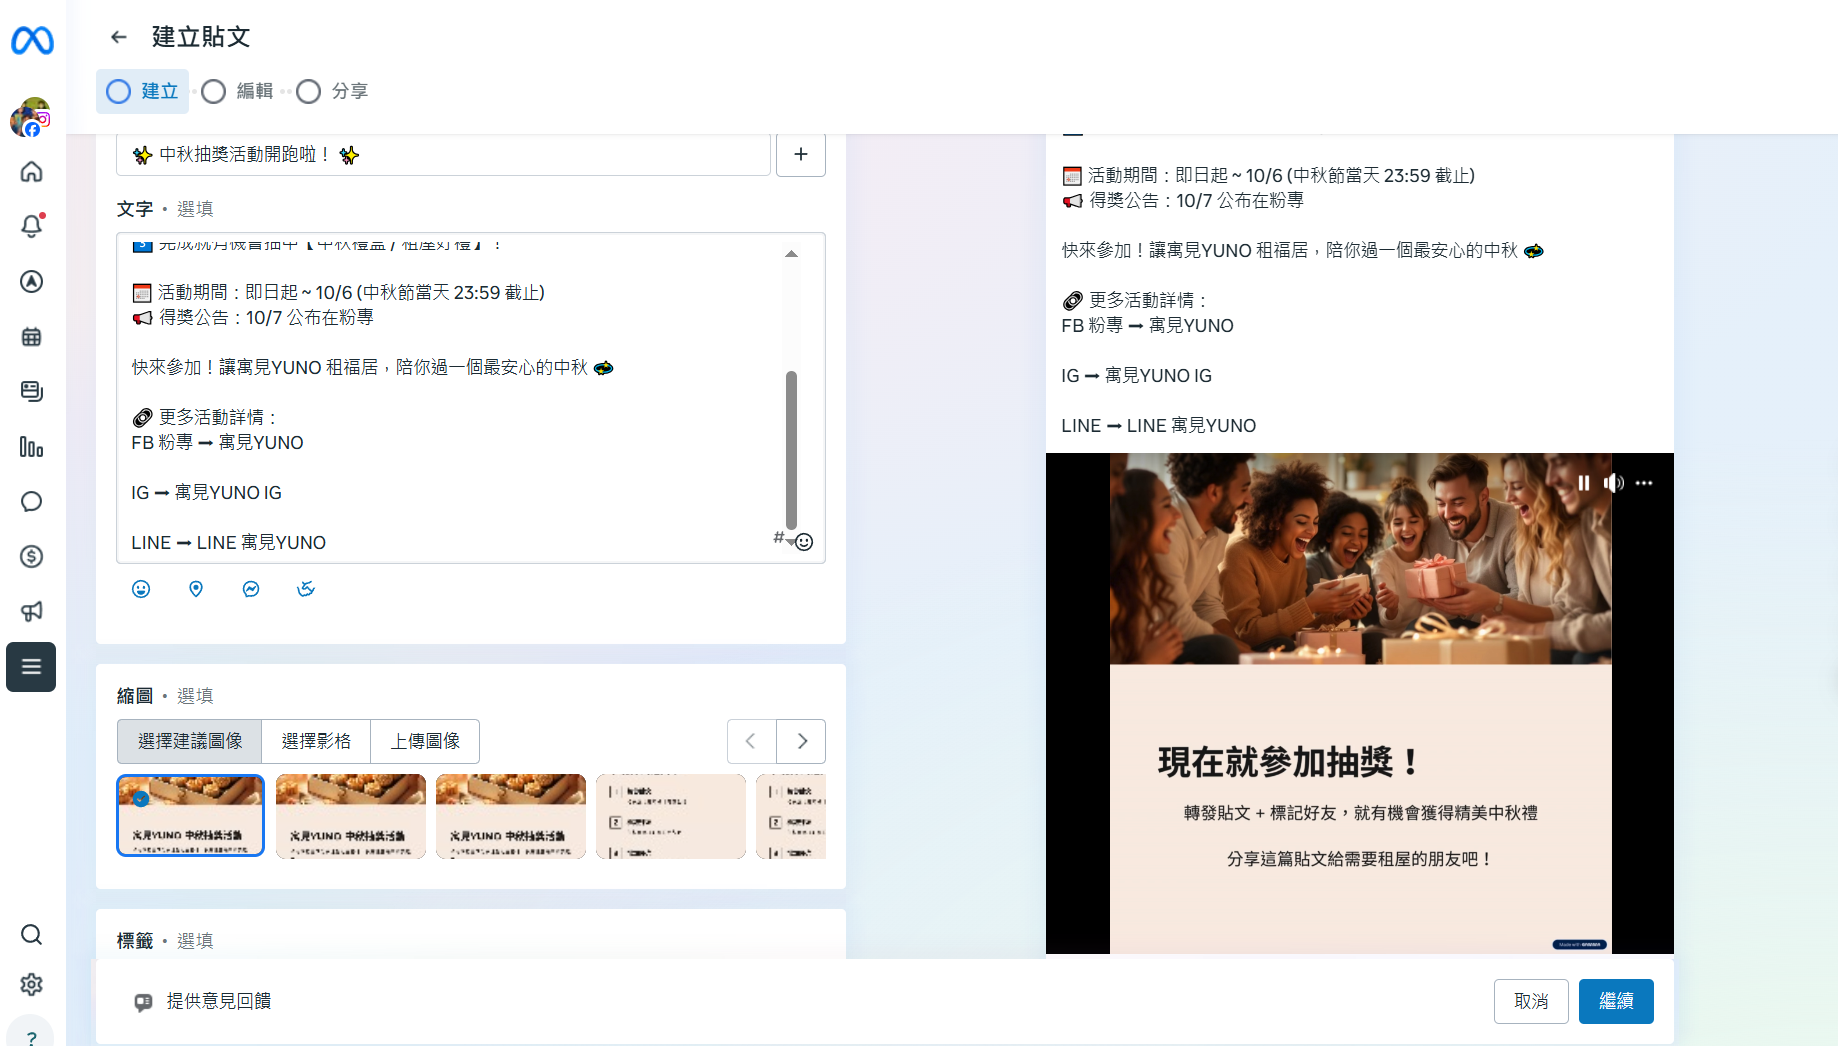
Task: Select the 編輯 step radio
Action: (214, 91)
